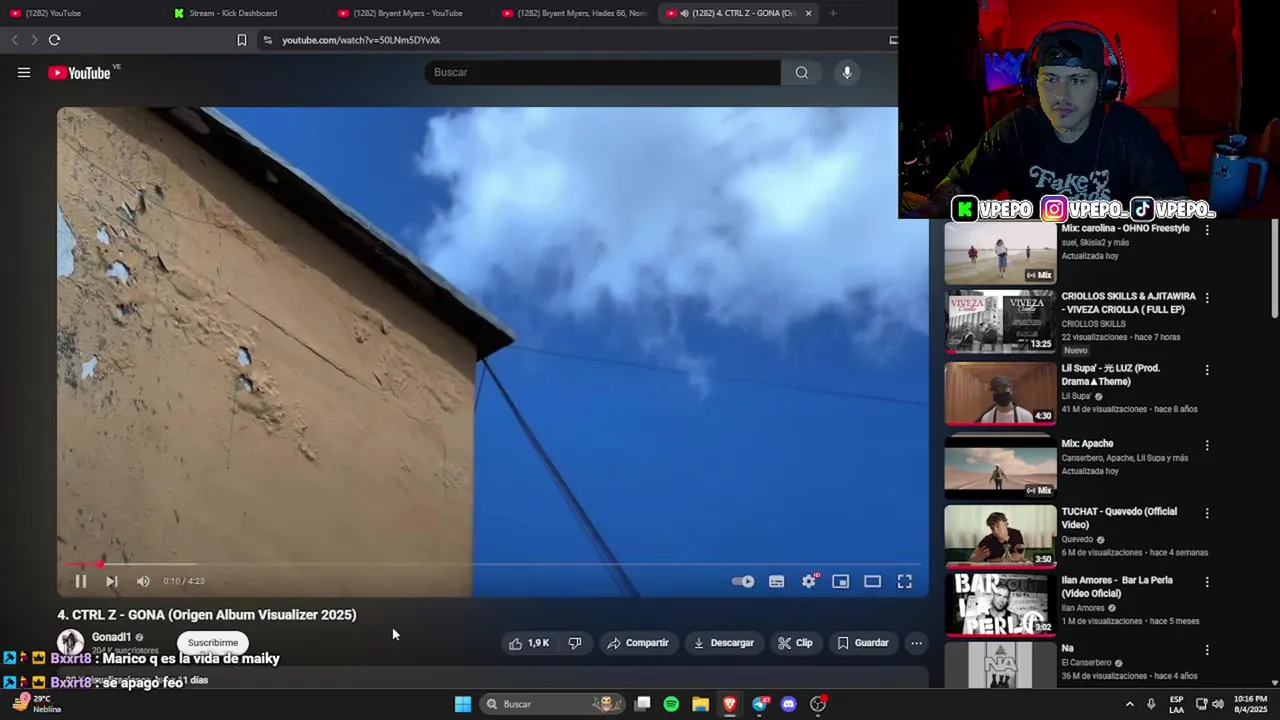Screen dimensions: 1280x720
Task: Open options menu for Lil Supa' LUZ
Action: pyautogui.click(x=1207, y=369)
